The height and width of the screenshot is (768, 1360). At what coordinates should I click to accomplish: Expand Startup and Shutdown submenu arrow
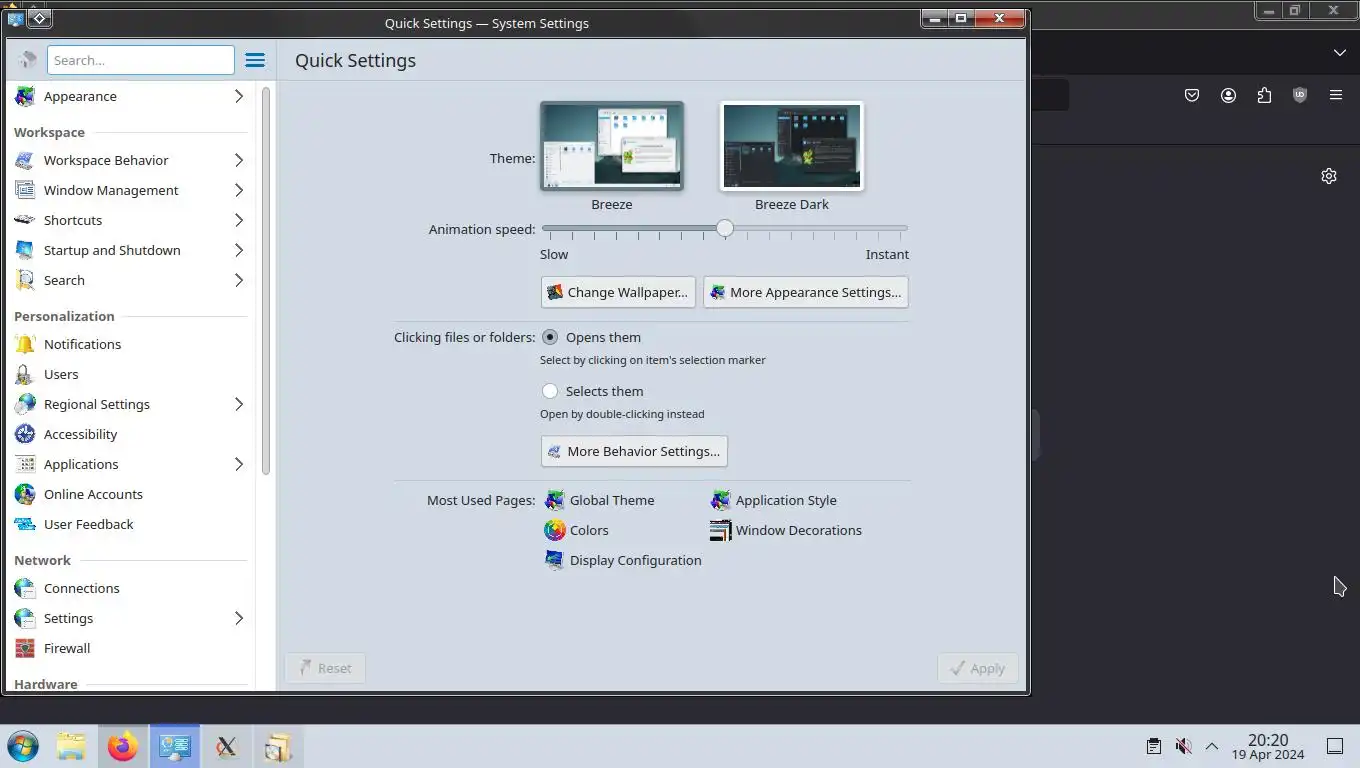click(x=239, y=250)
